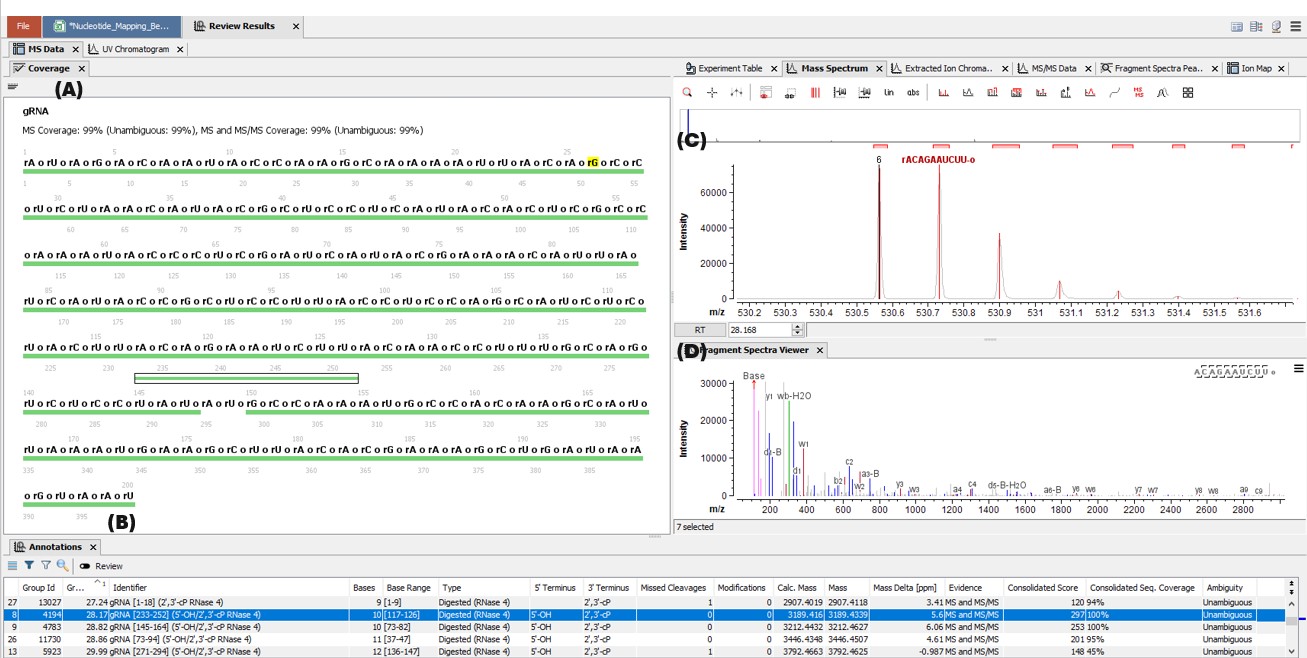Click the magnifier zoom icon in spectrum toolbar
The image size is (1307, 658).
688,93
